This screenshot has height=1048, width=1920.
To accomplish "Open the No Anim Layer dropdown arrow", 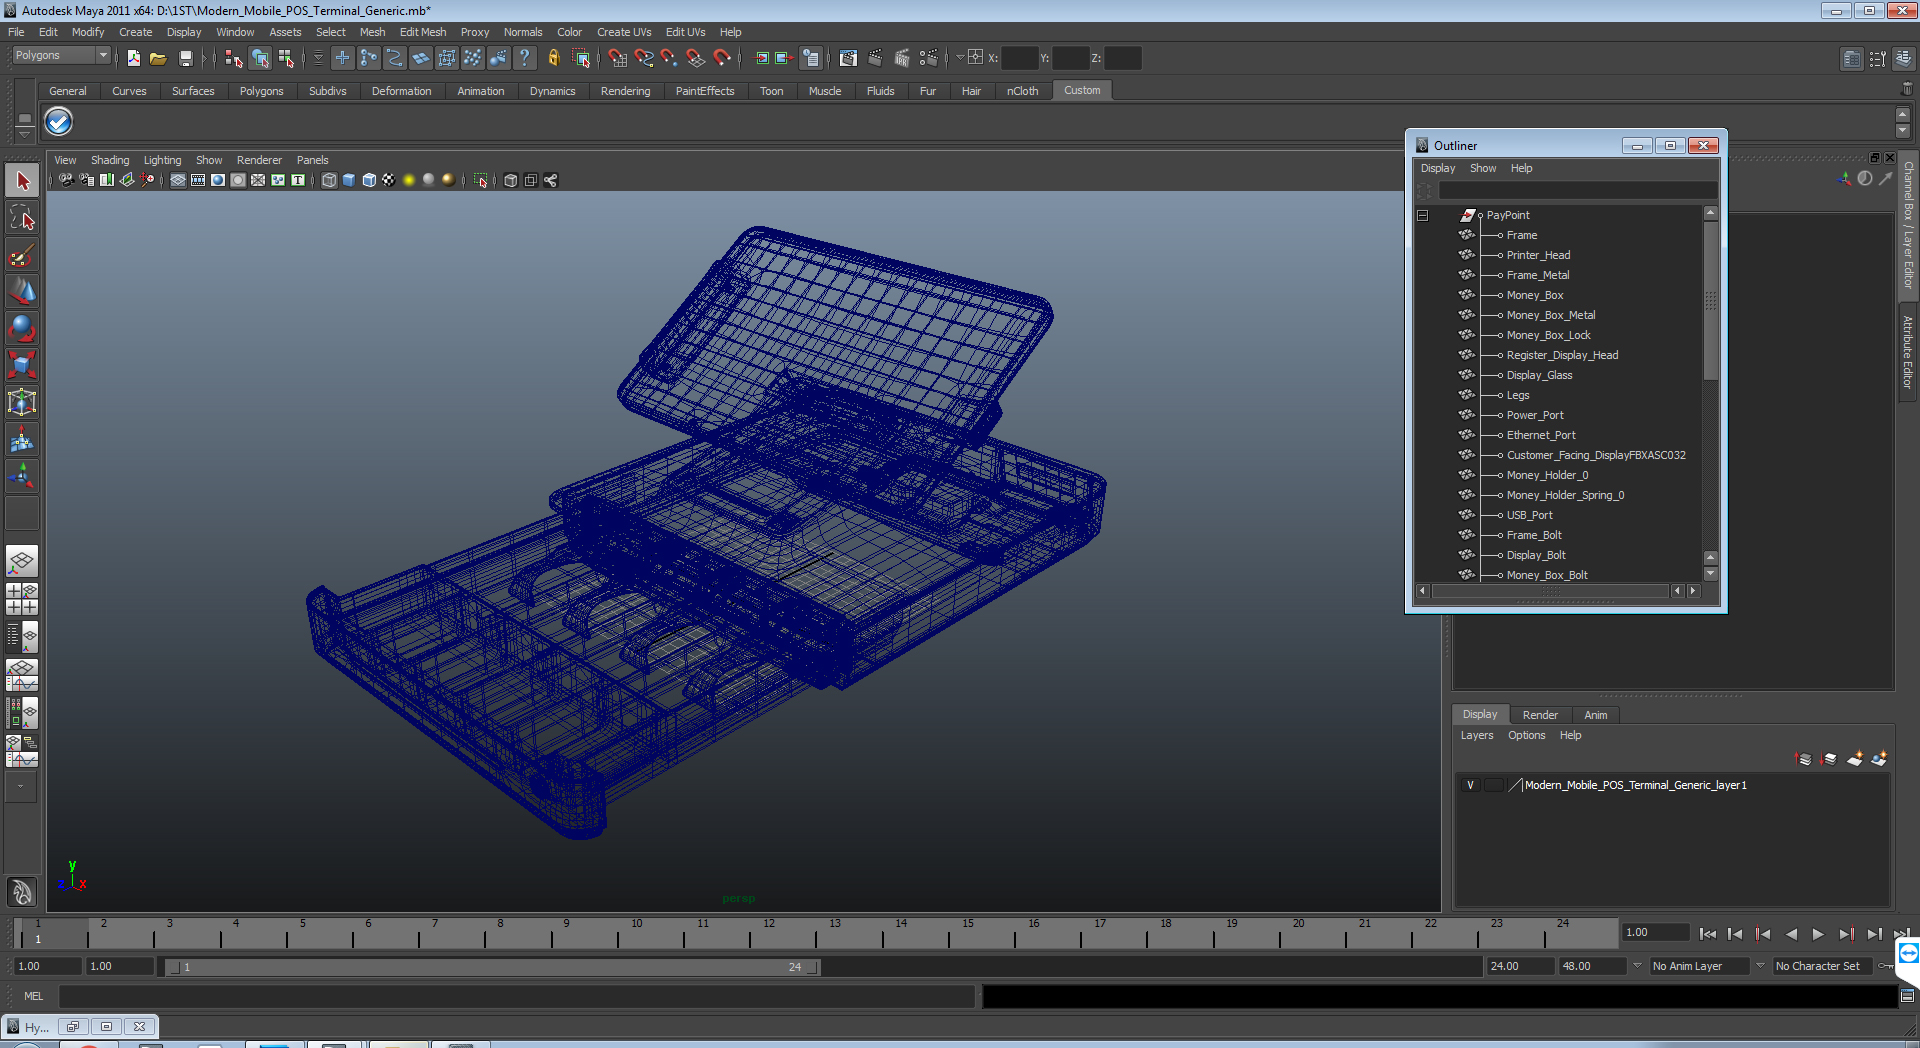I will [1637, 966].
